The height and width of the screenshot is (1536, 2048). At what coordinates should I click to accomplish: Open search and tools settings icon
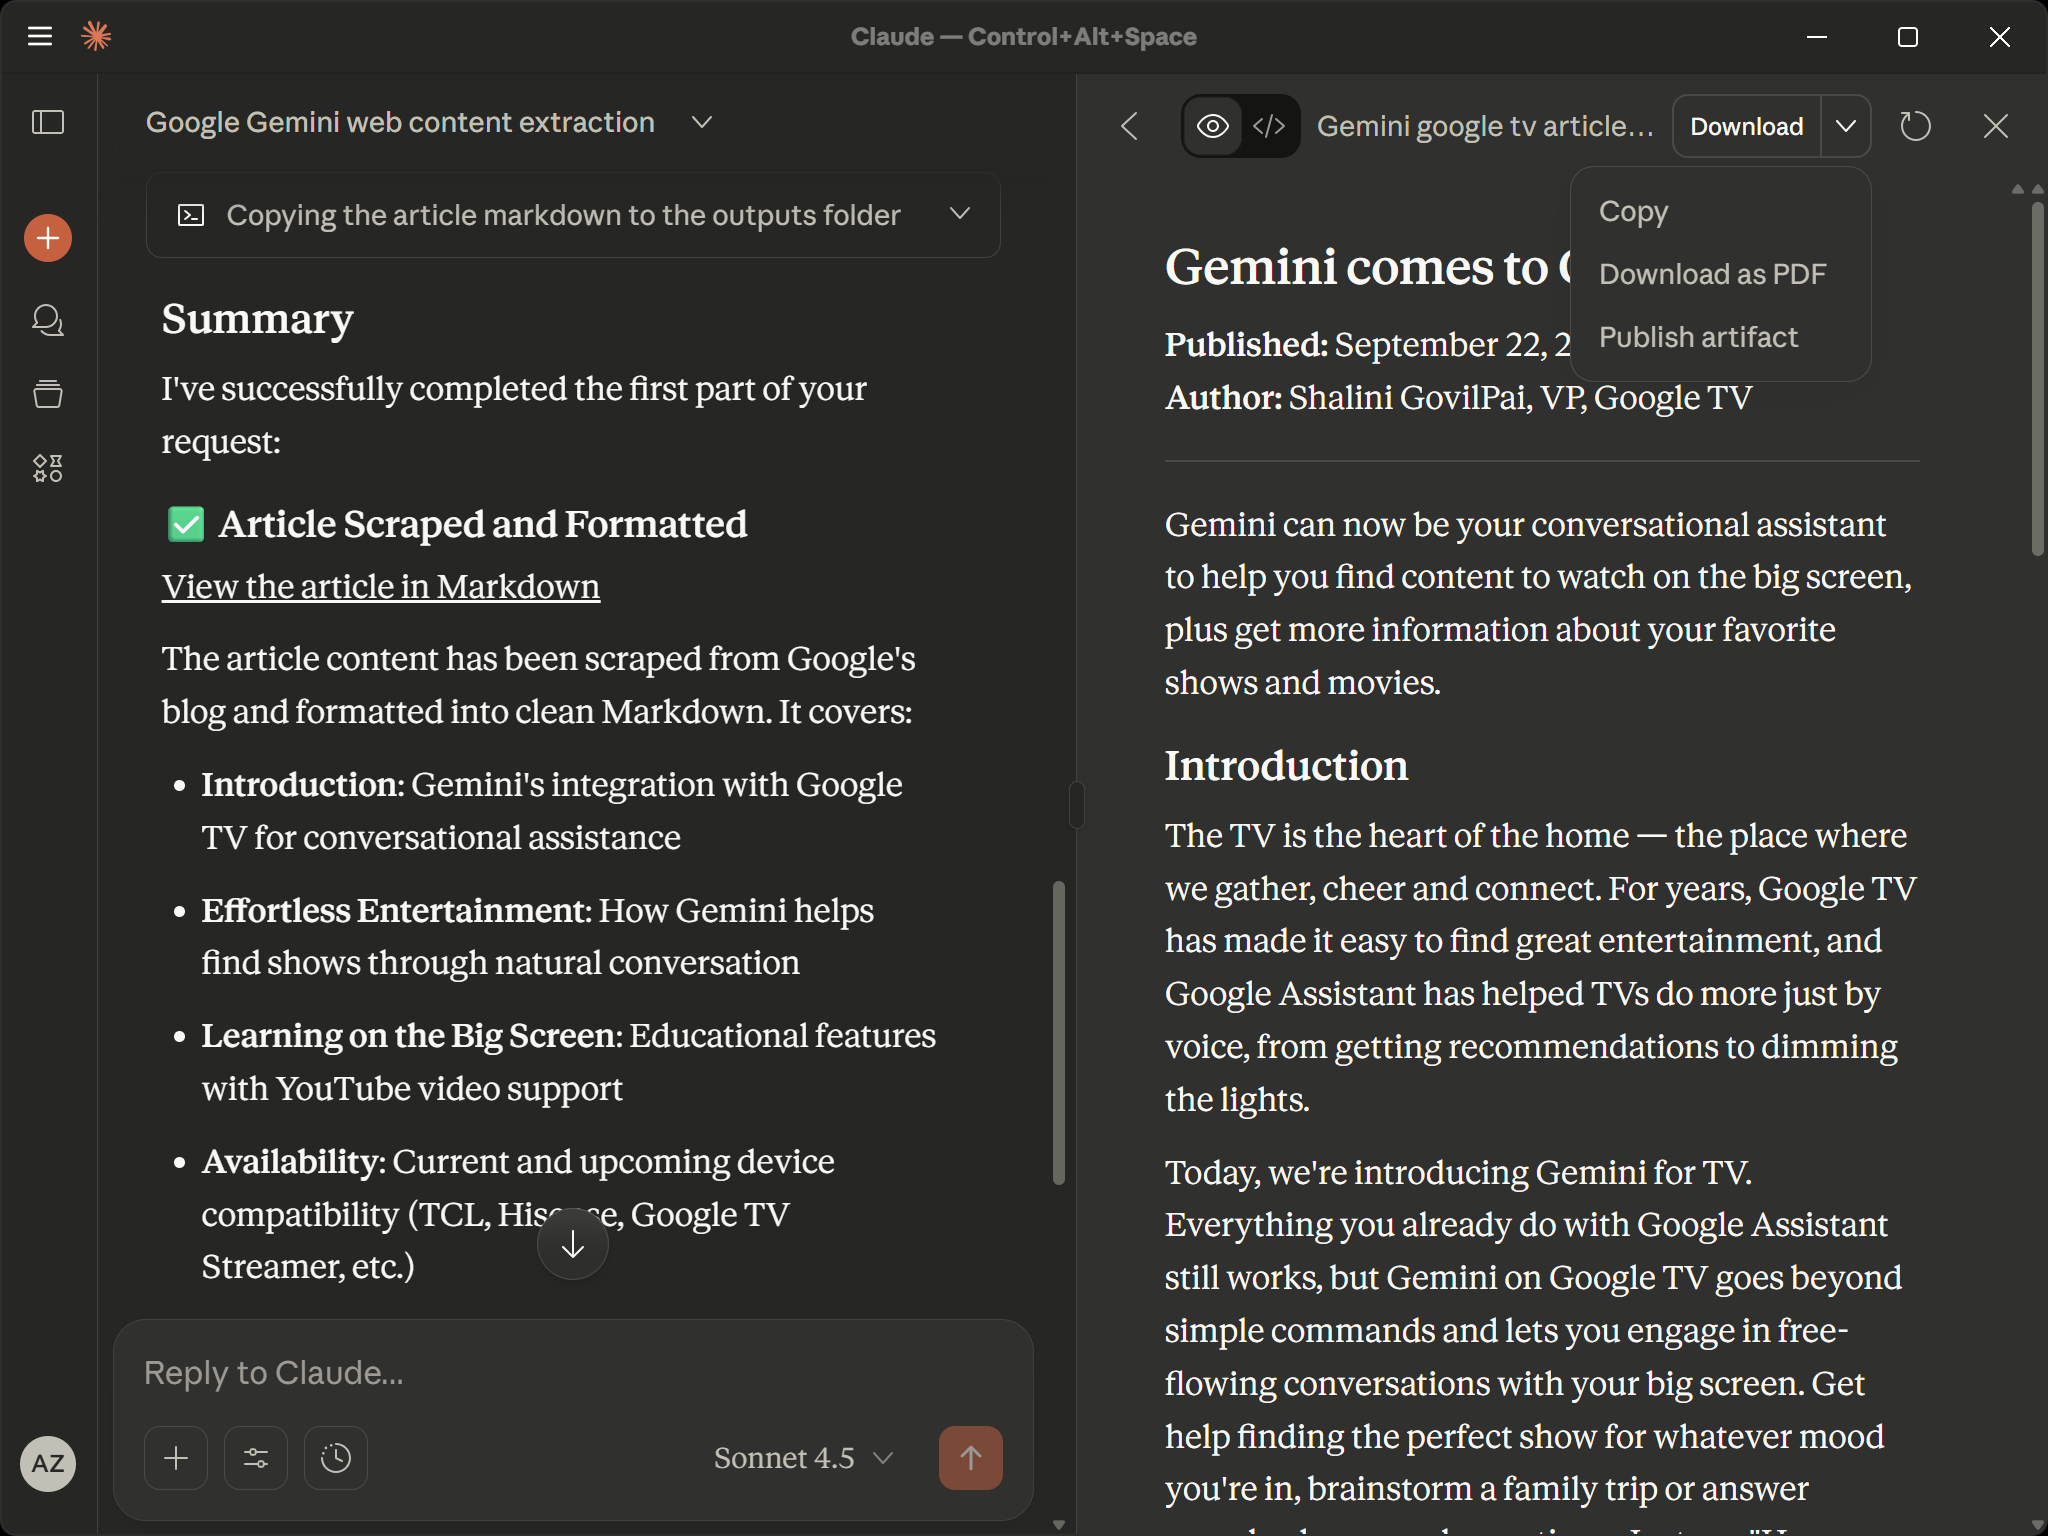[256, 1458]
